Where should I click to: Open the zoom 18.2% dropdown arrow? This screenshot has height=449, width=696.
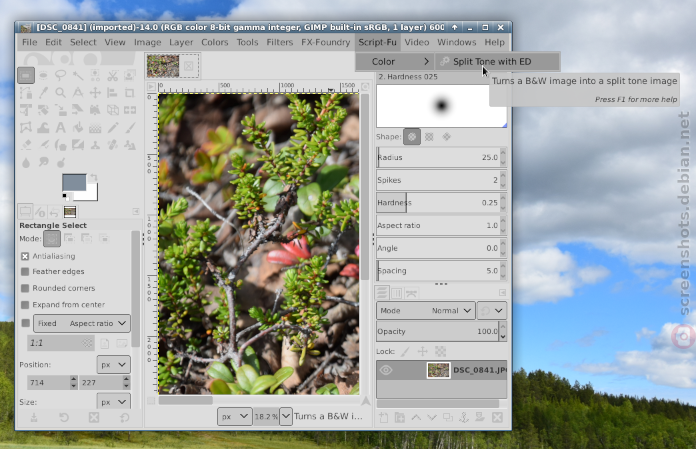(286, 416)
